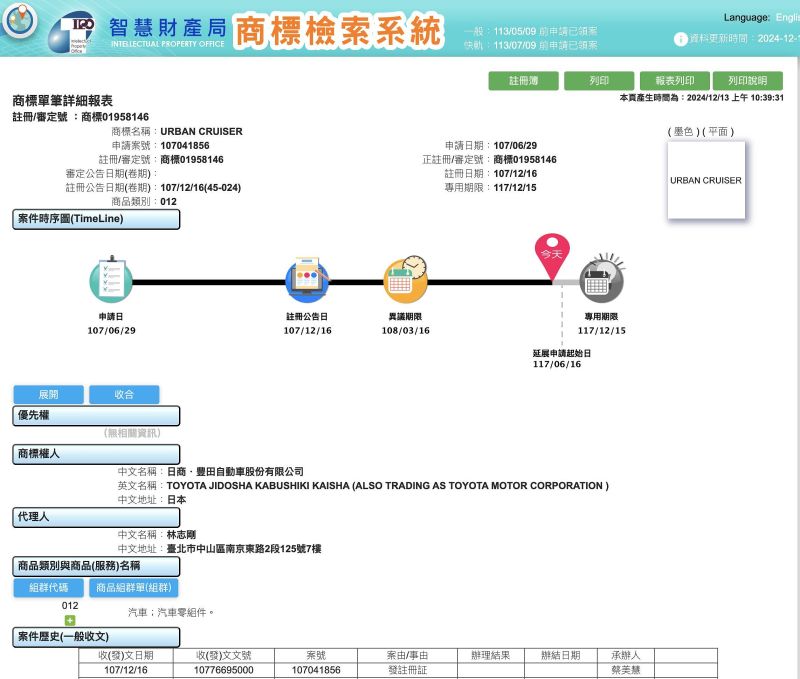800x679 pixels.
Task: Click the 辦理結果 column header
Action: pyautogui.click(x=491, y=656)
